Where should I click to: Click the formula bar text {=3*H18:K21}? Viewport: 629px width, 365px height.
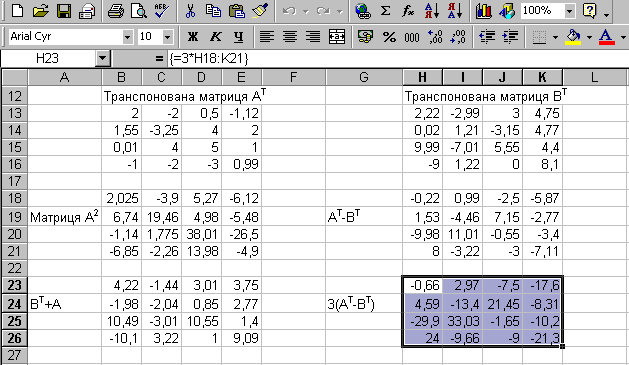[209, 59]
